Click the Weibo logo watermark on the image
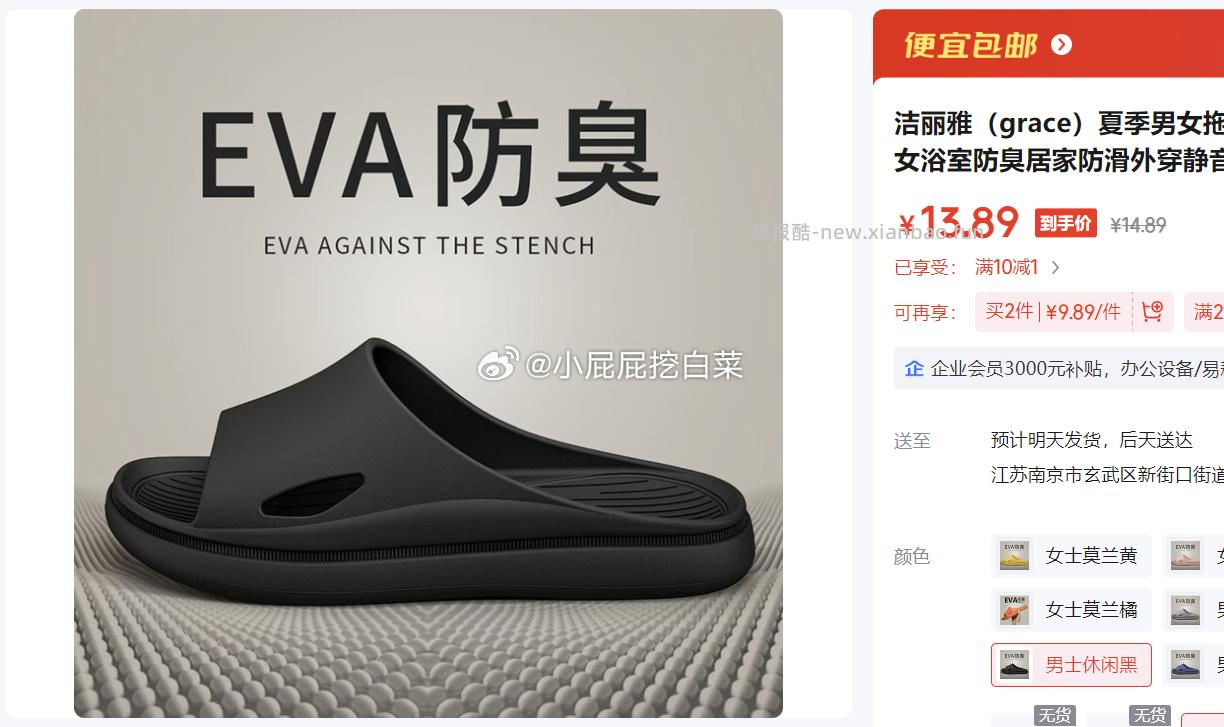The width and height of the screenshot is (1224, 727). (498, 365)
